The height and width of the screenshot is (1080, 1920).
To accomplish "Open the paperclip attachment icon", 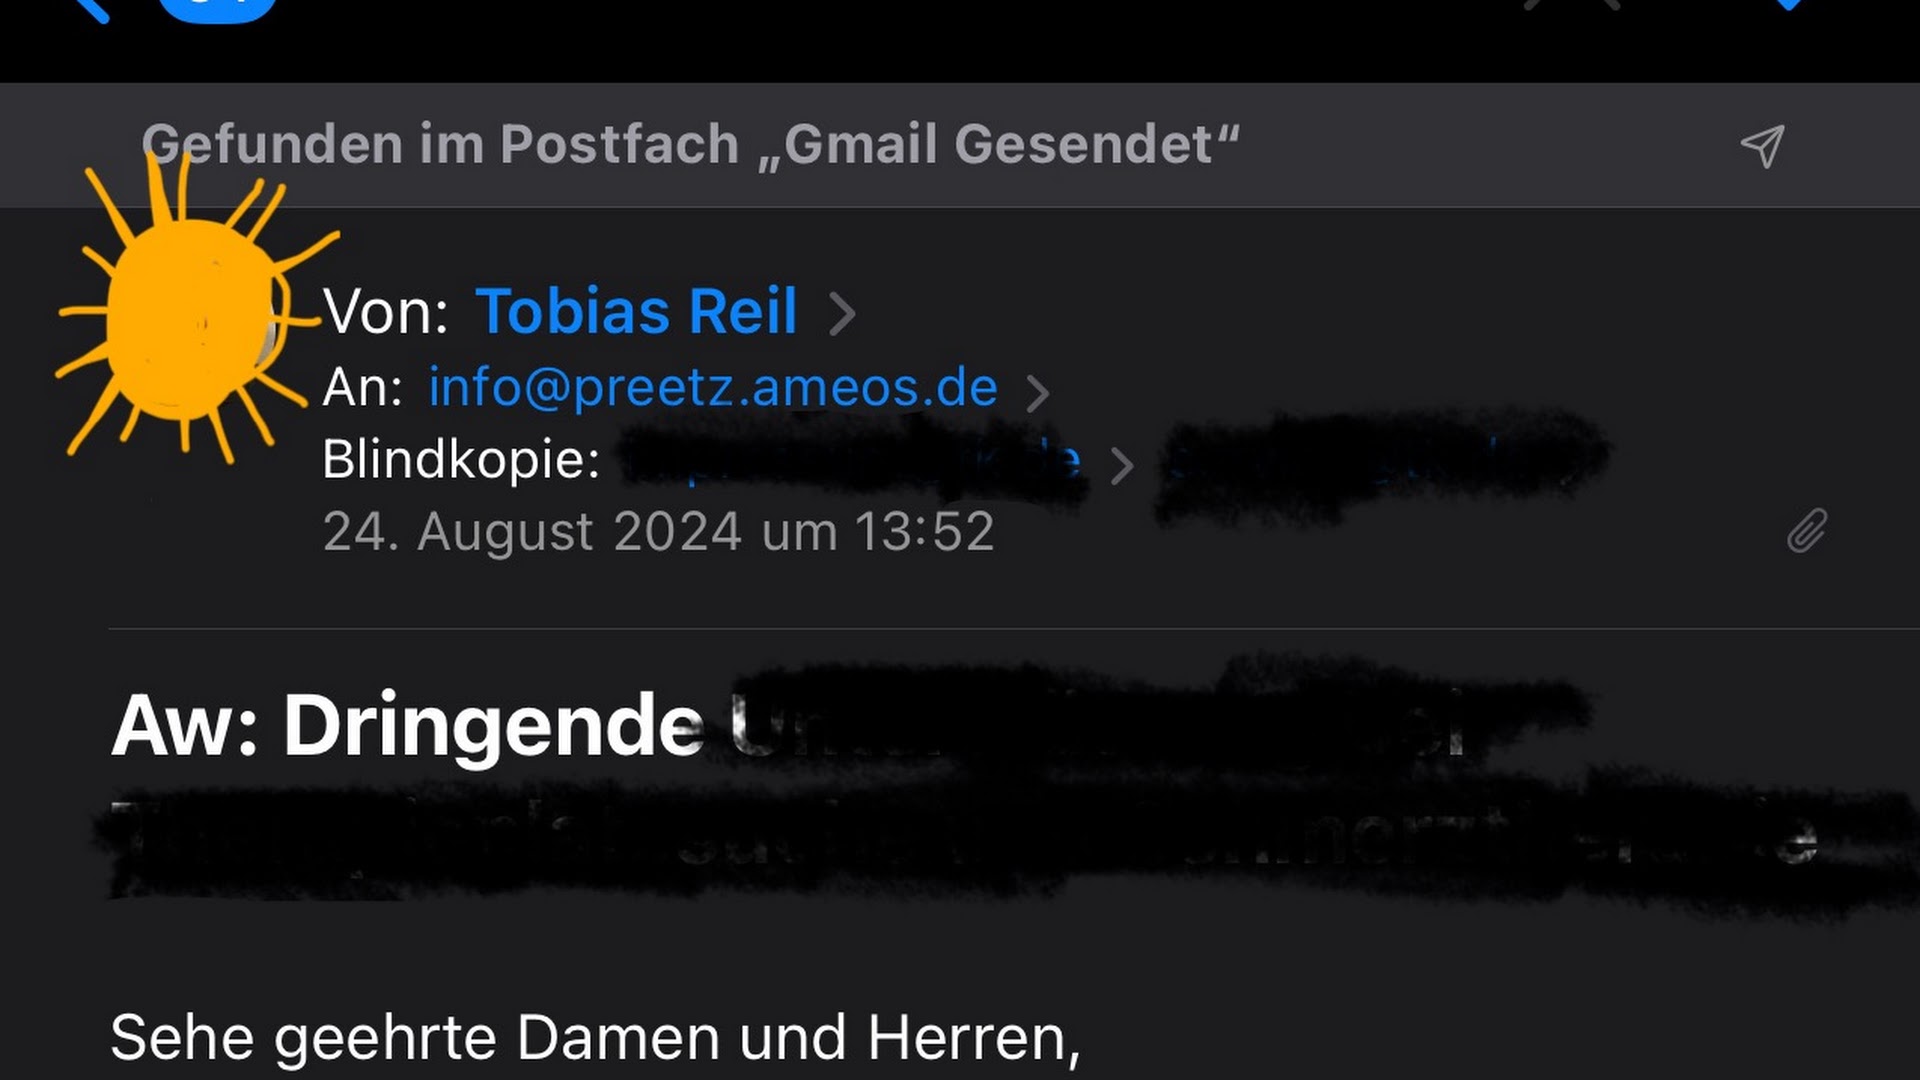I will 1807,531.
